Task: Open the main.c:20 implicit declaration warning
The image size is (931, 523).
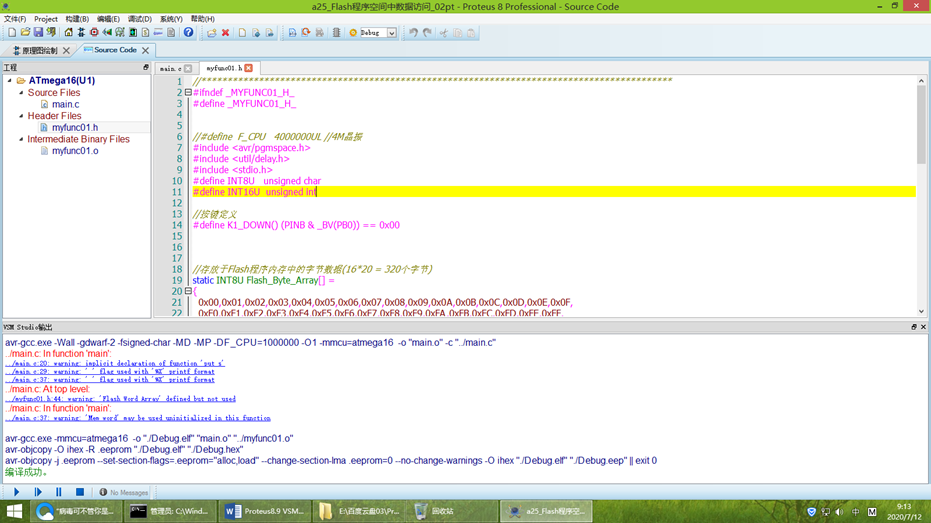Action: tap(115, 363)
